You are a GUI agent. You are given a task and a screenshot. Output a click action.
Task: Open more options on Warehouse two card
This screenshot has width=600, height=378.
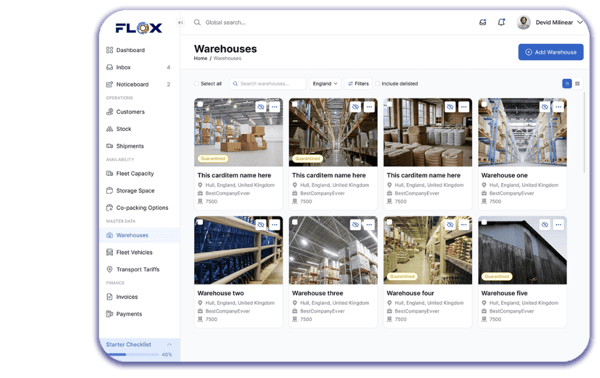coord(275,225)
